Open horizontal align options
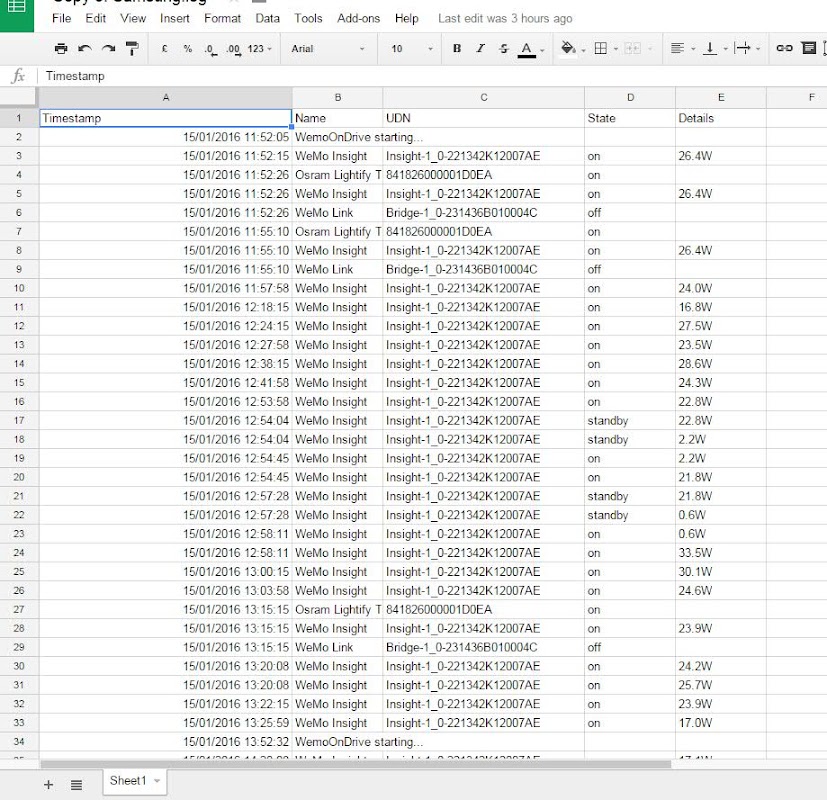The height and width of the screenshot is (800, 827). point(677,49)
